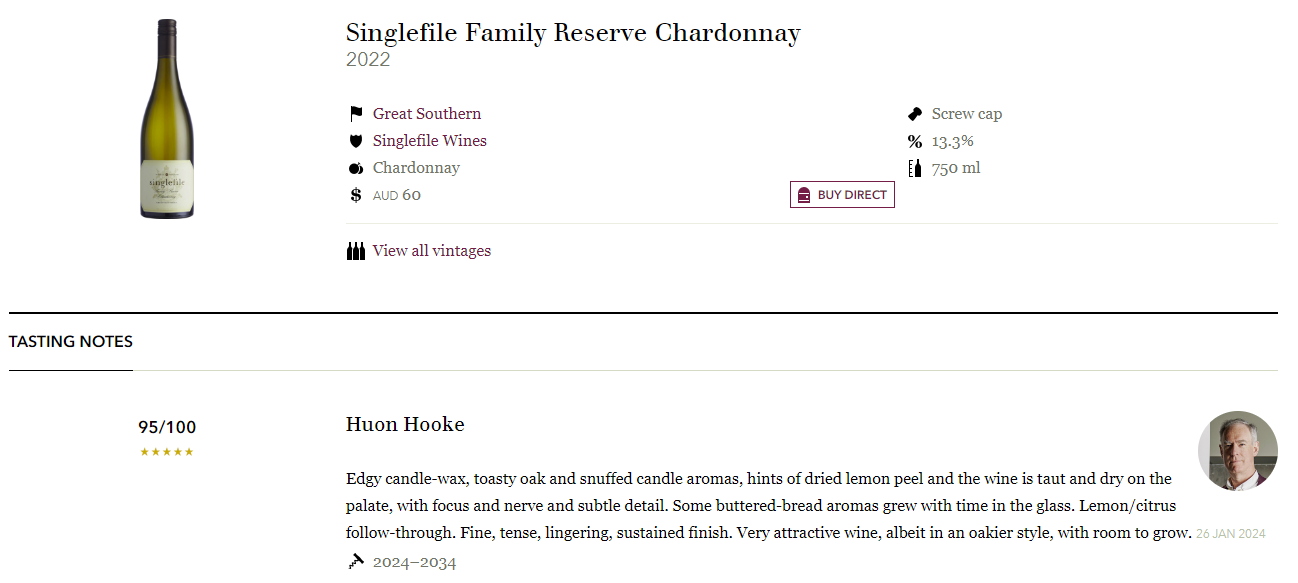Open the View all vintages link
Viewport: 1298px width, 583px height.
(432, 251)
